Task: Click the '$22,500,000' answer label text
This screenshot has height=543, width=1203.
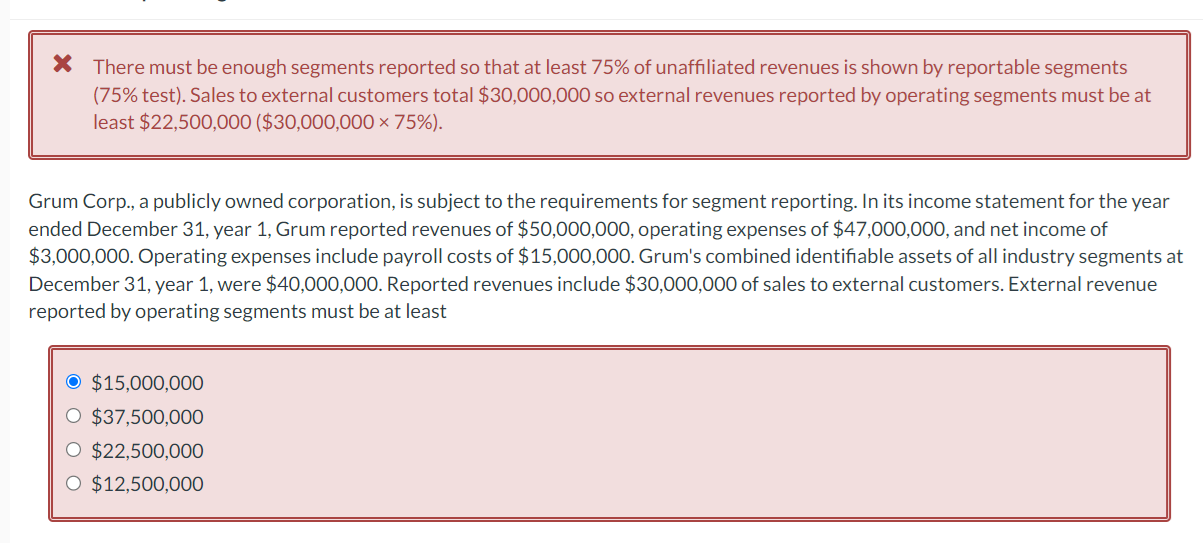Action: [x=147, y=451]
